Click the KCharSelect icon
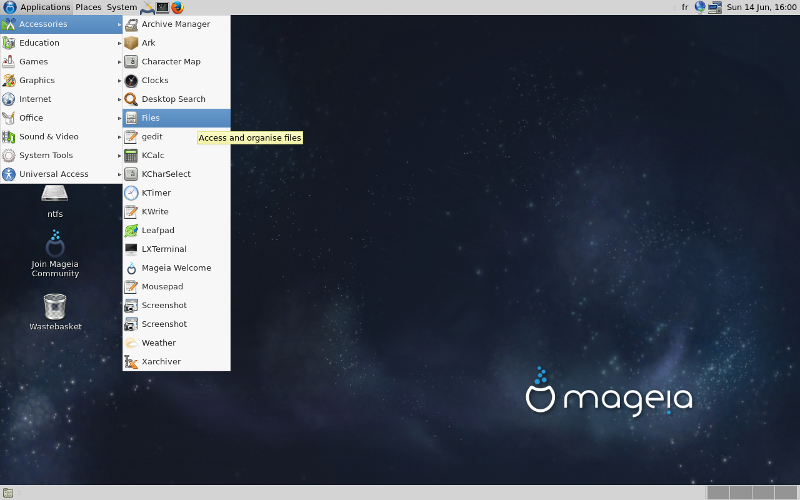 click(131, 174)
